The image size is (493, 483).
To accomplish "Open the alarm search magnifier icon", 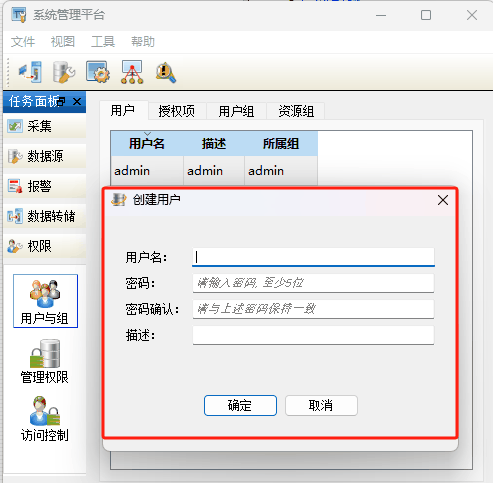I will [166, 72].
